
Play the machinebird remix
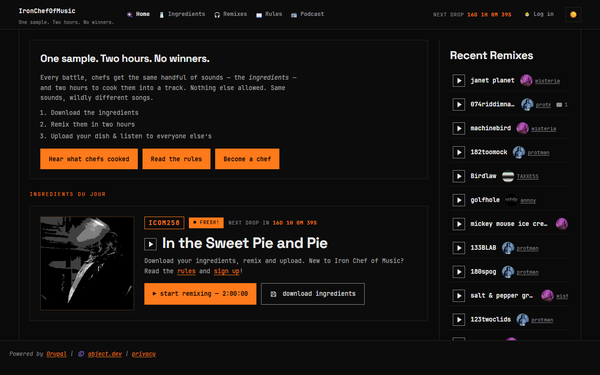[458, 128]
